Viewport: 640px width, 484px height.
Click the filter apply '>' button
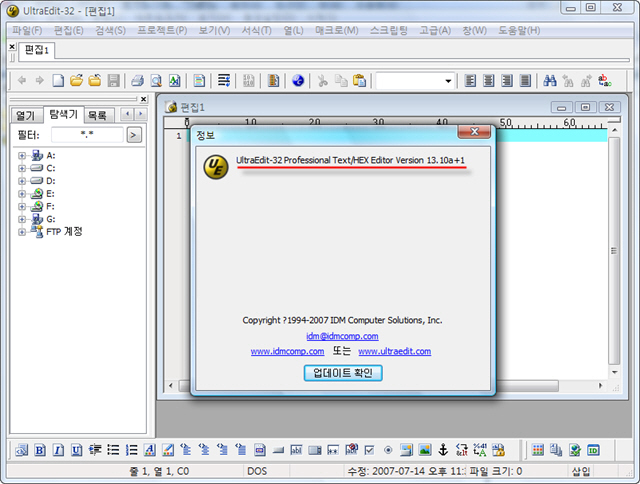(x=134, y=135)
